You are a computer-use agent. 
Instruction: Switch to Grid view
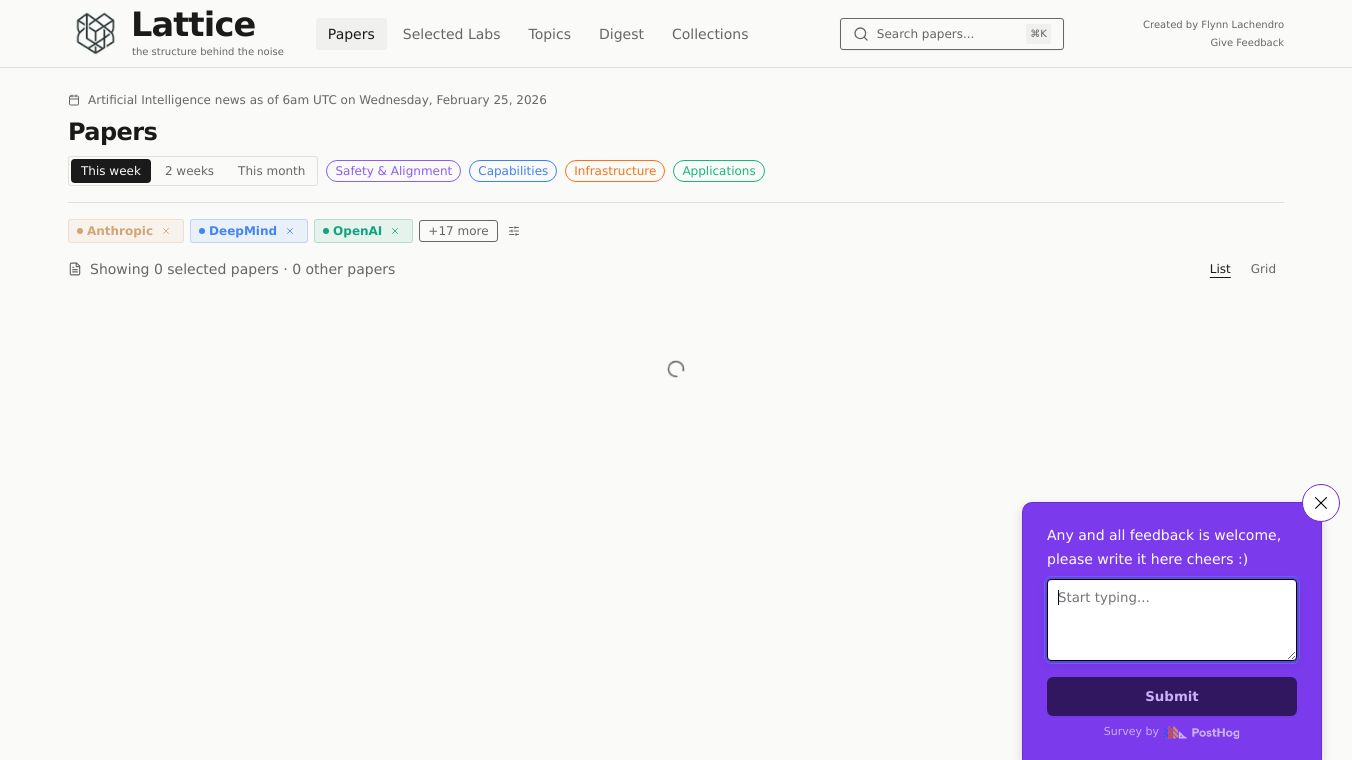[x=1263, y=269]
